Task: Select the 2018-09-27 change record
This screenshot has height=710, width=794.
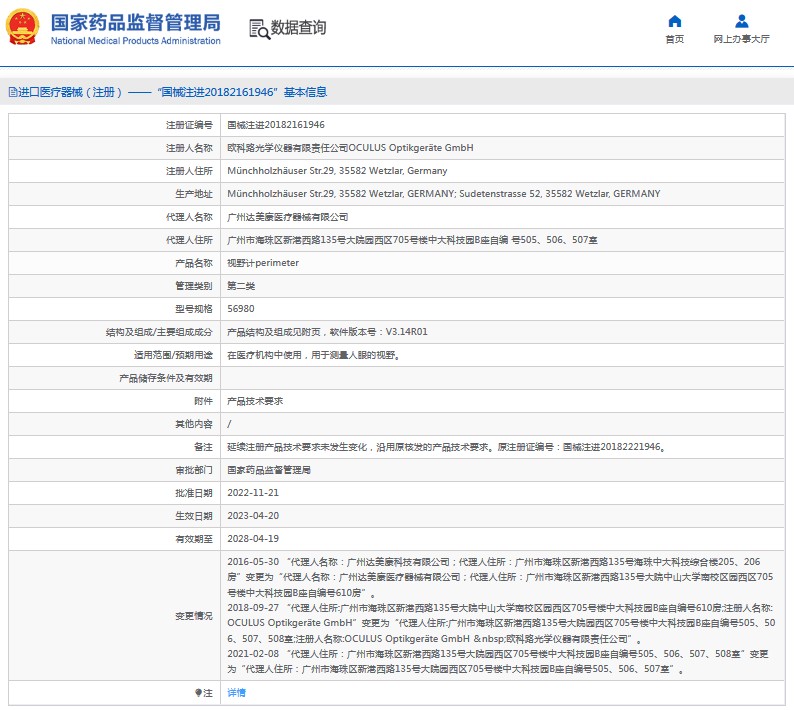Action: [501, 623]
